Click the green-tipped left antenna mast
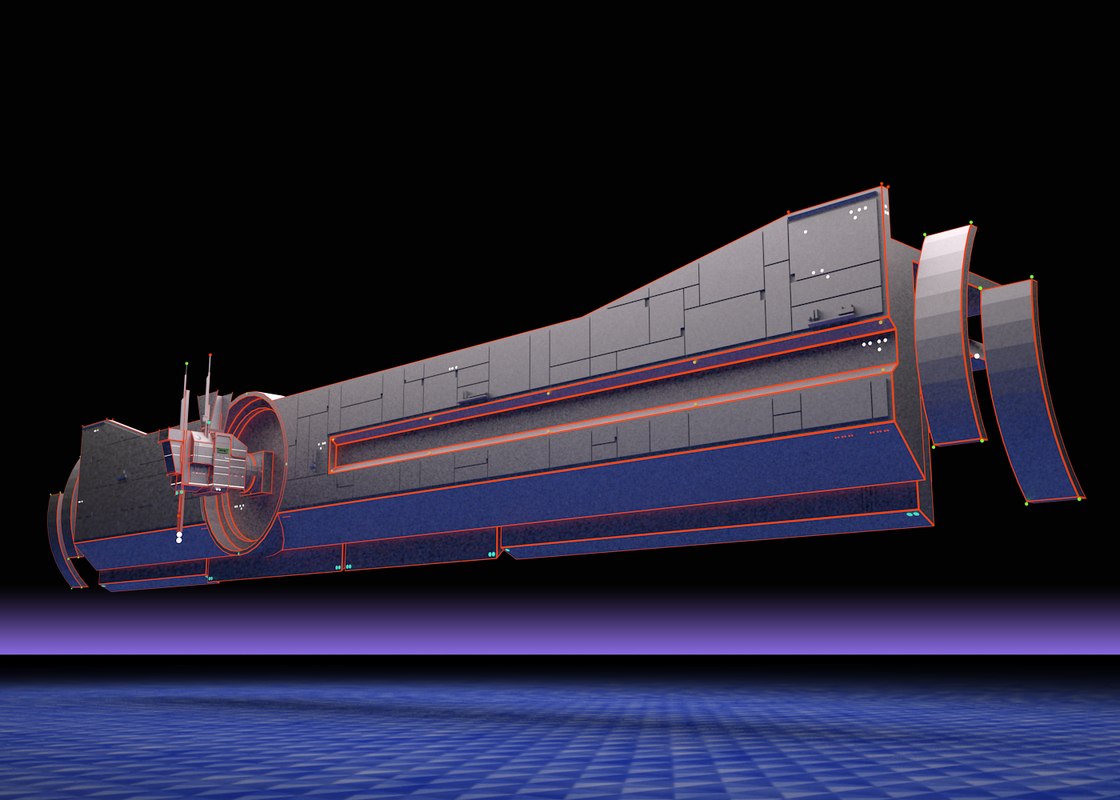This screenshot has height=800, width=1120. [187, 395]
